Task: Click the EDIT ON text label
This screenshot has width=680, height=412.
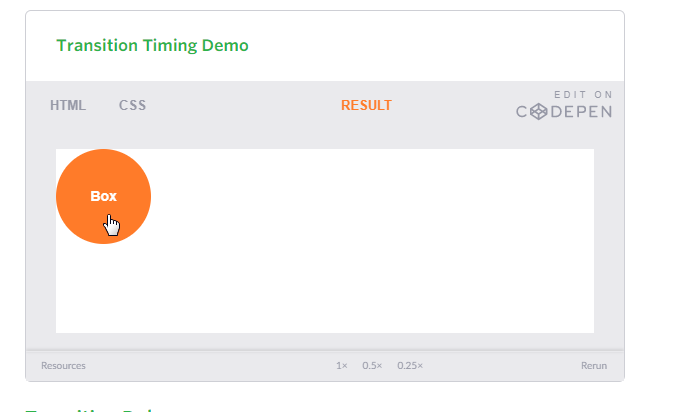Action: [583, 95]
